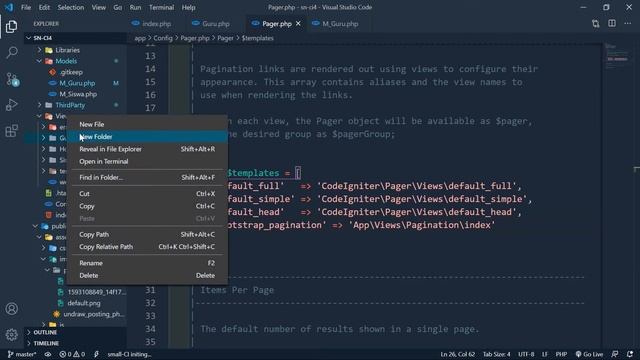Select Open in Terminal

[147, 161]
